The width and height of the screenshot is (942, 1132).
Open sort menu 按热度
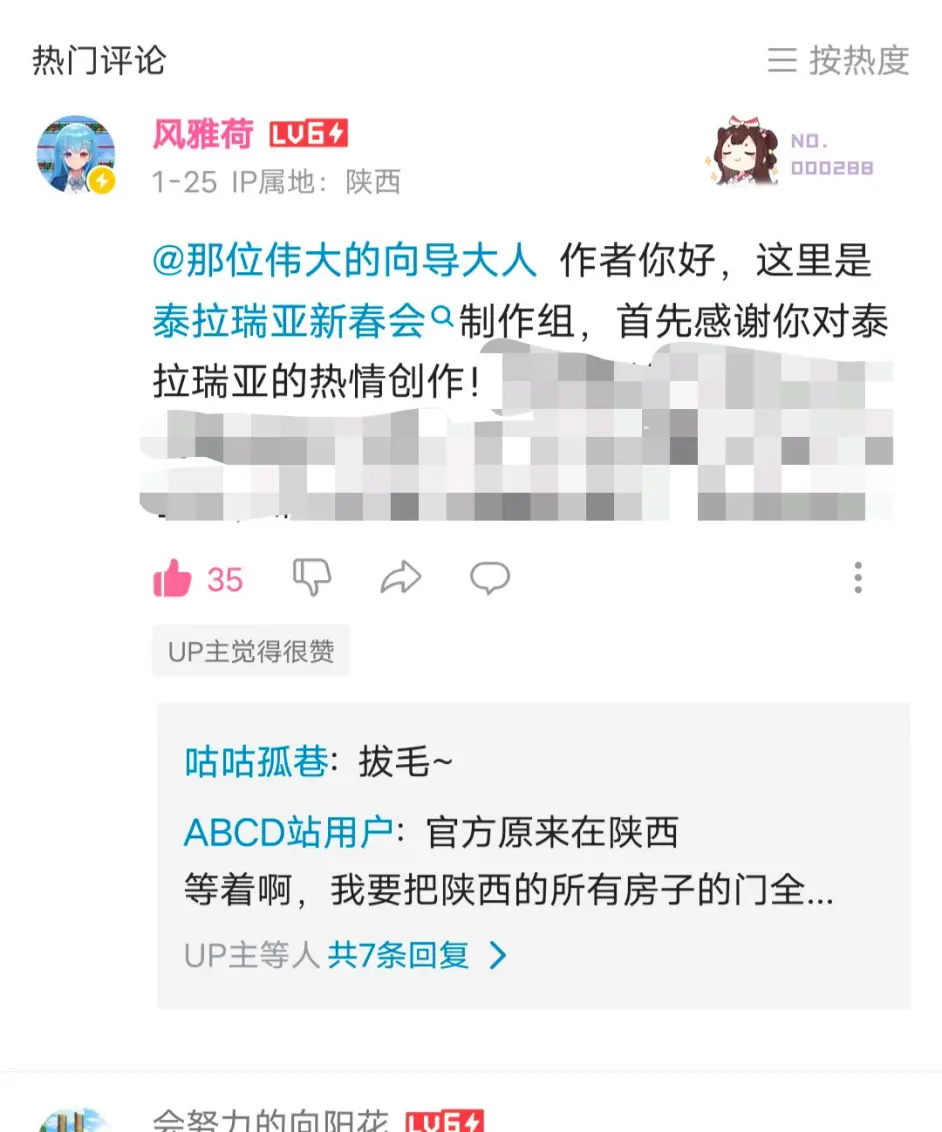pos(838,60)
